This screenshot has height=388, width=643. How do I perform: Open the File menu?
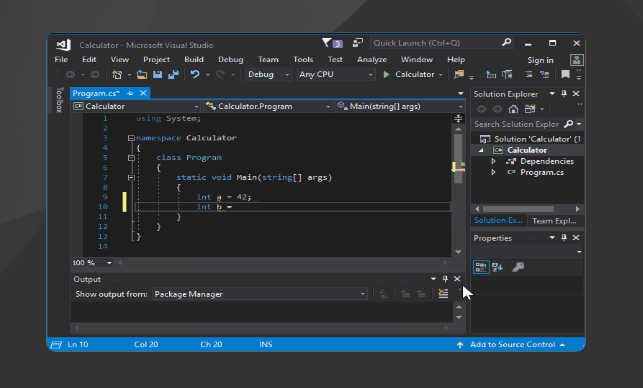61,59
